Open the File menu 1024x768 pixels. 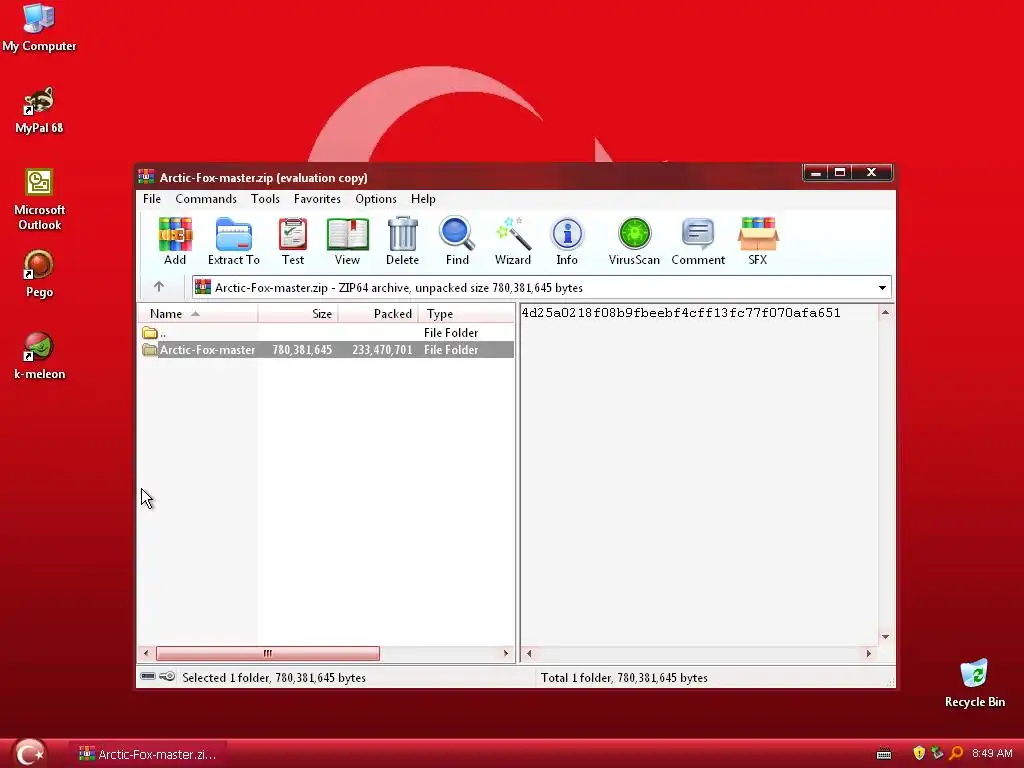coord(152,199)
